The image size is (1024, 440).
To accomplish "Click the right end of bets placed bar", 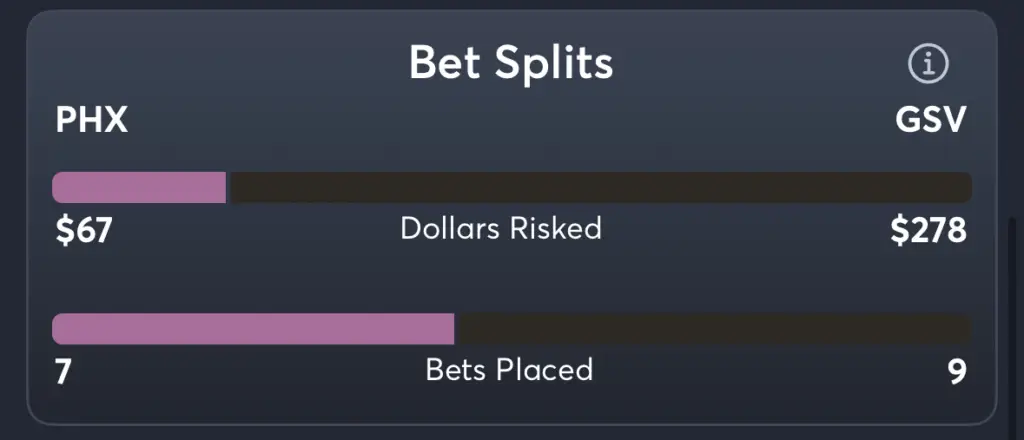I will tap(967, 329).
